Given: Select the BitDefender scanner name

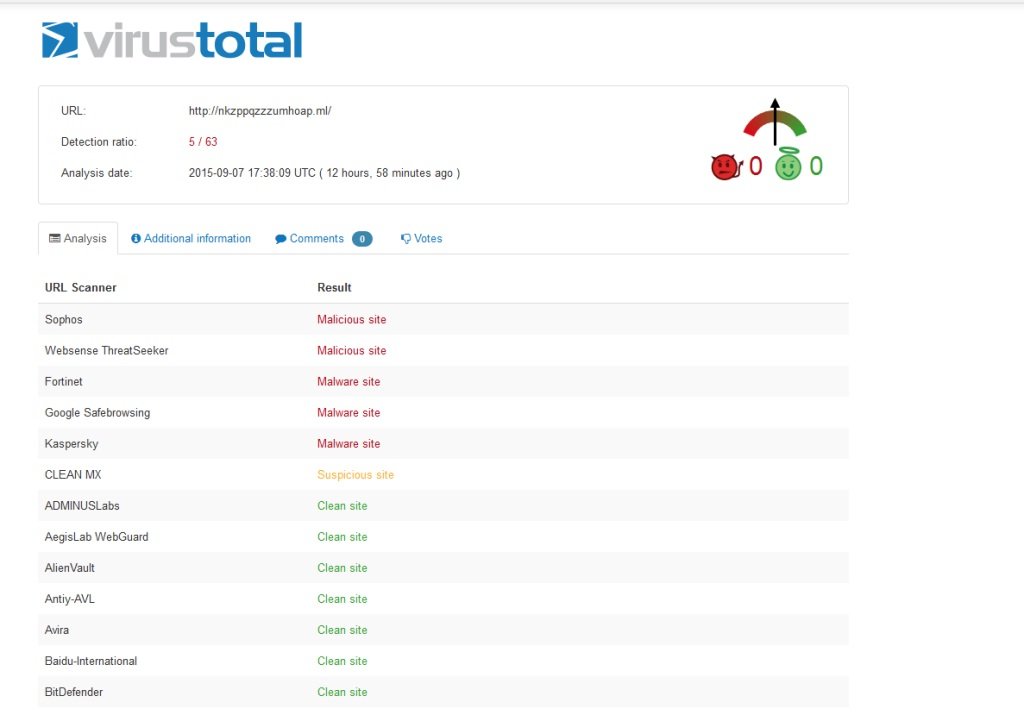Looking at the screenshot, I should (74, 692).
